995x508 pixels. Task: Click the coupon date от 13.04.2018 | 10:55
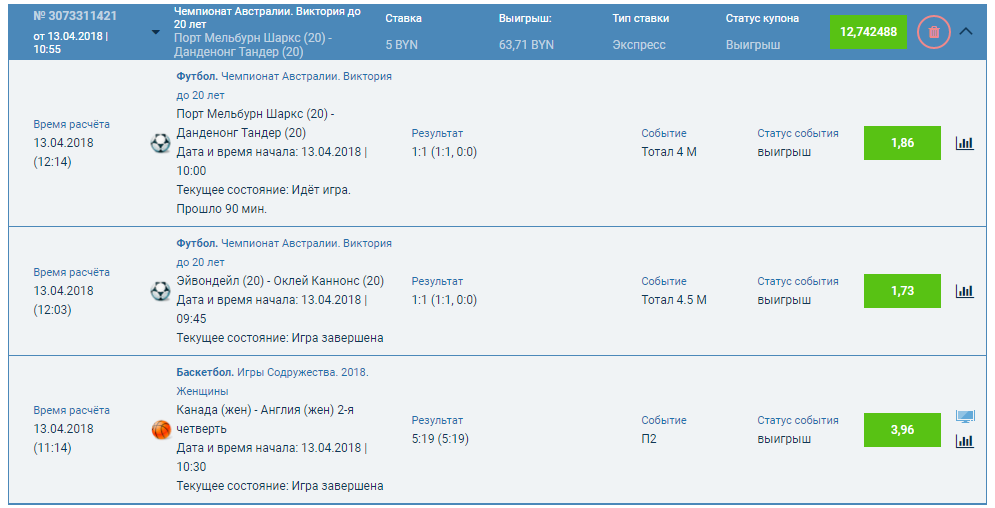click(70, 42)
